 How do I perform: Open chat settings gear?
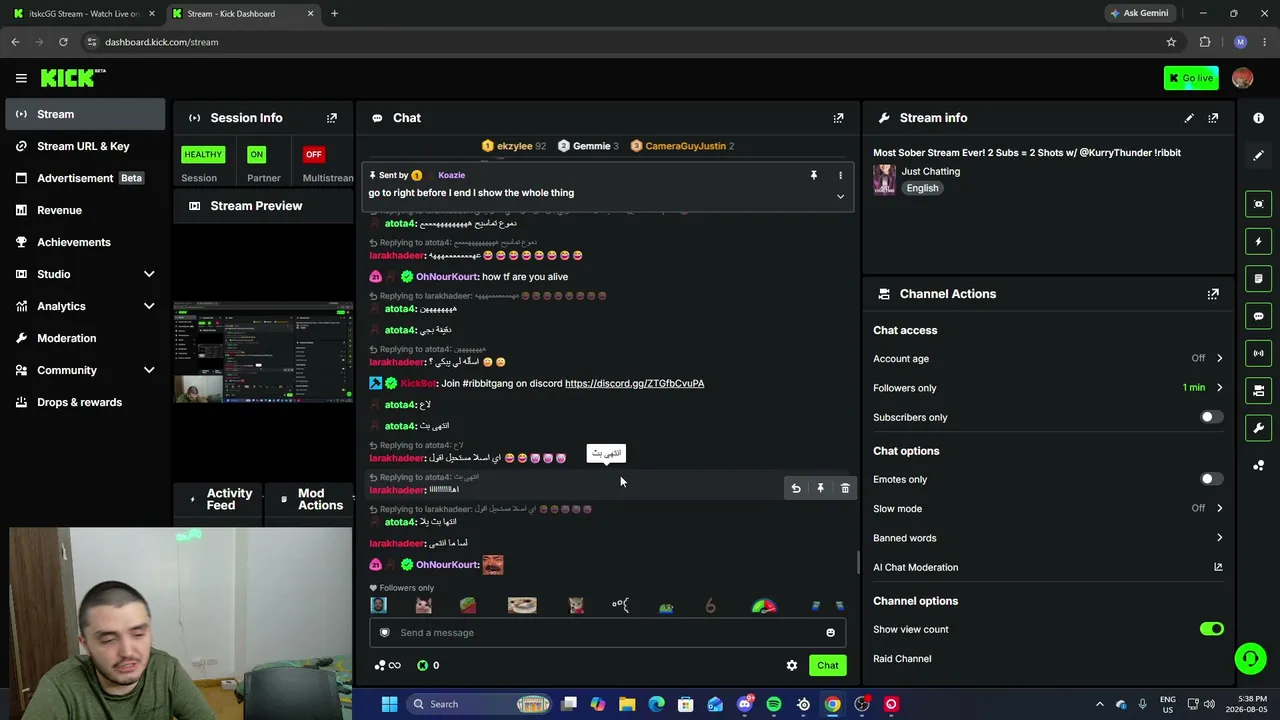[x=792, y=665]
